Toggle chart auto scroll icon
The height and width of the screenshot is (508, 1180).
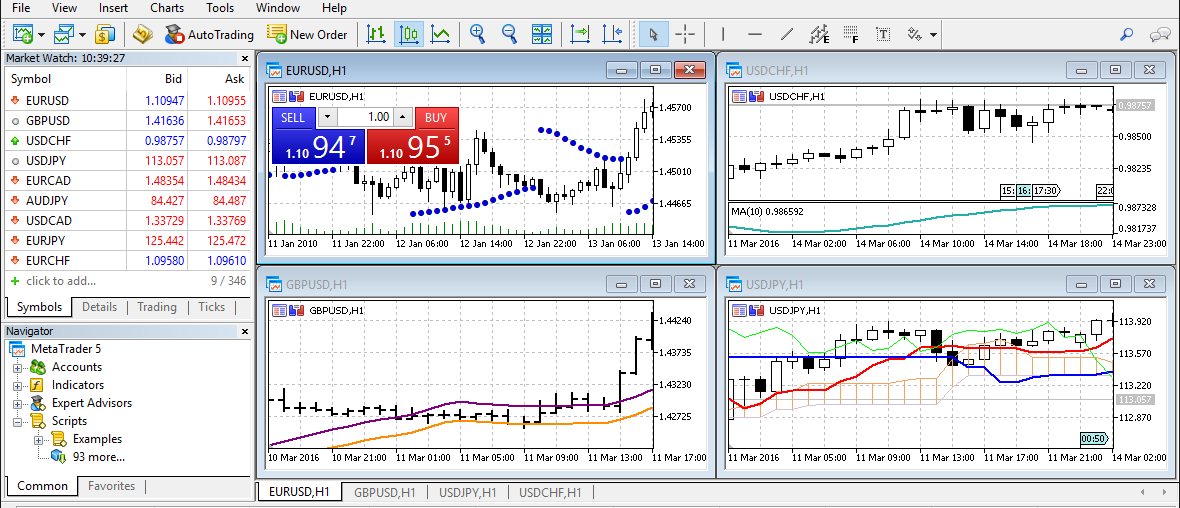580,34
